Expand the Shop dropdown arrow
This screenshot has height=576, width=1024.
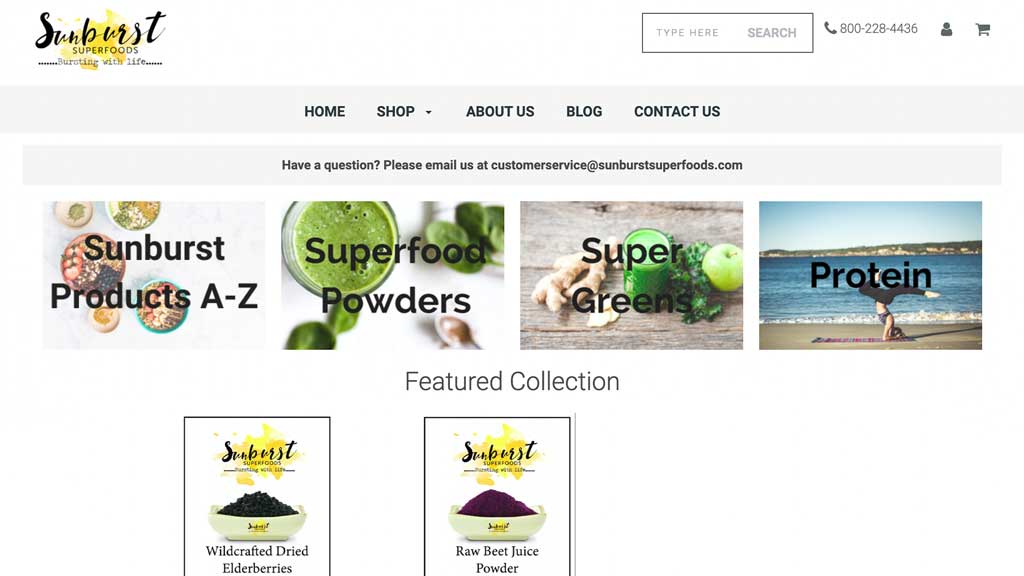click(x=428, y=112)
